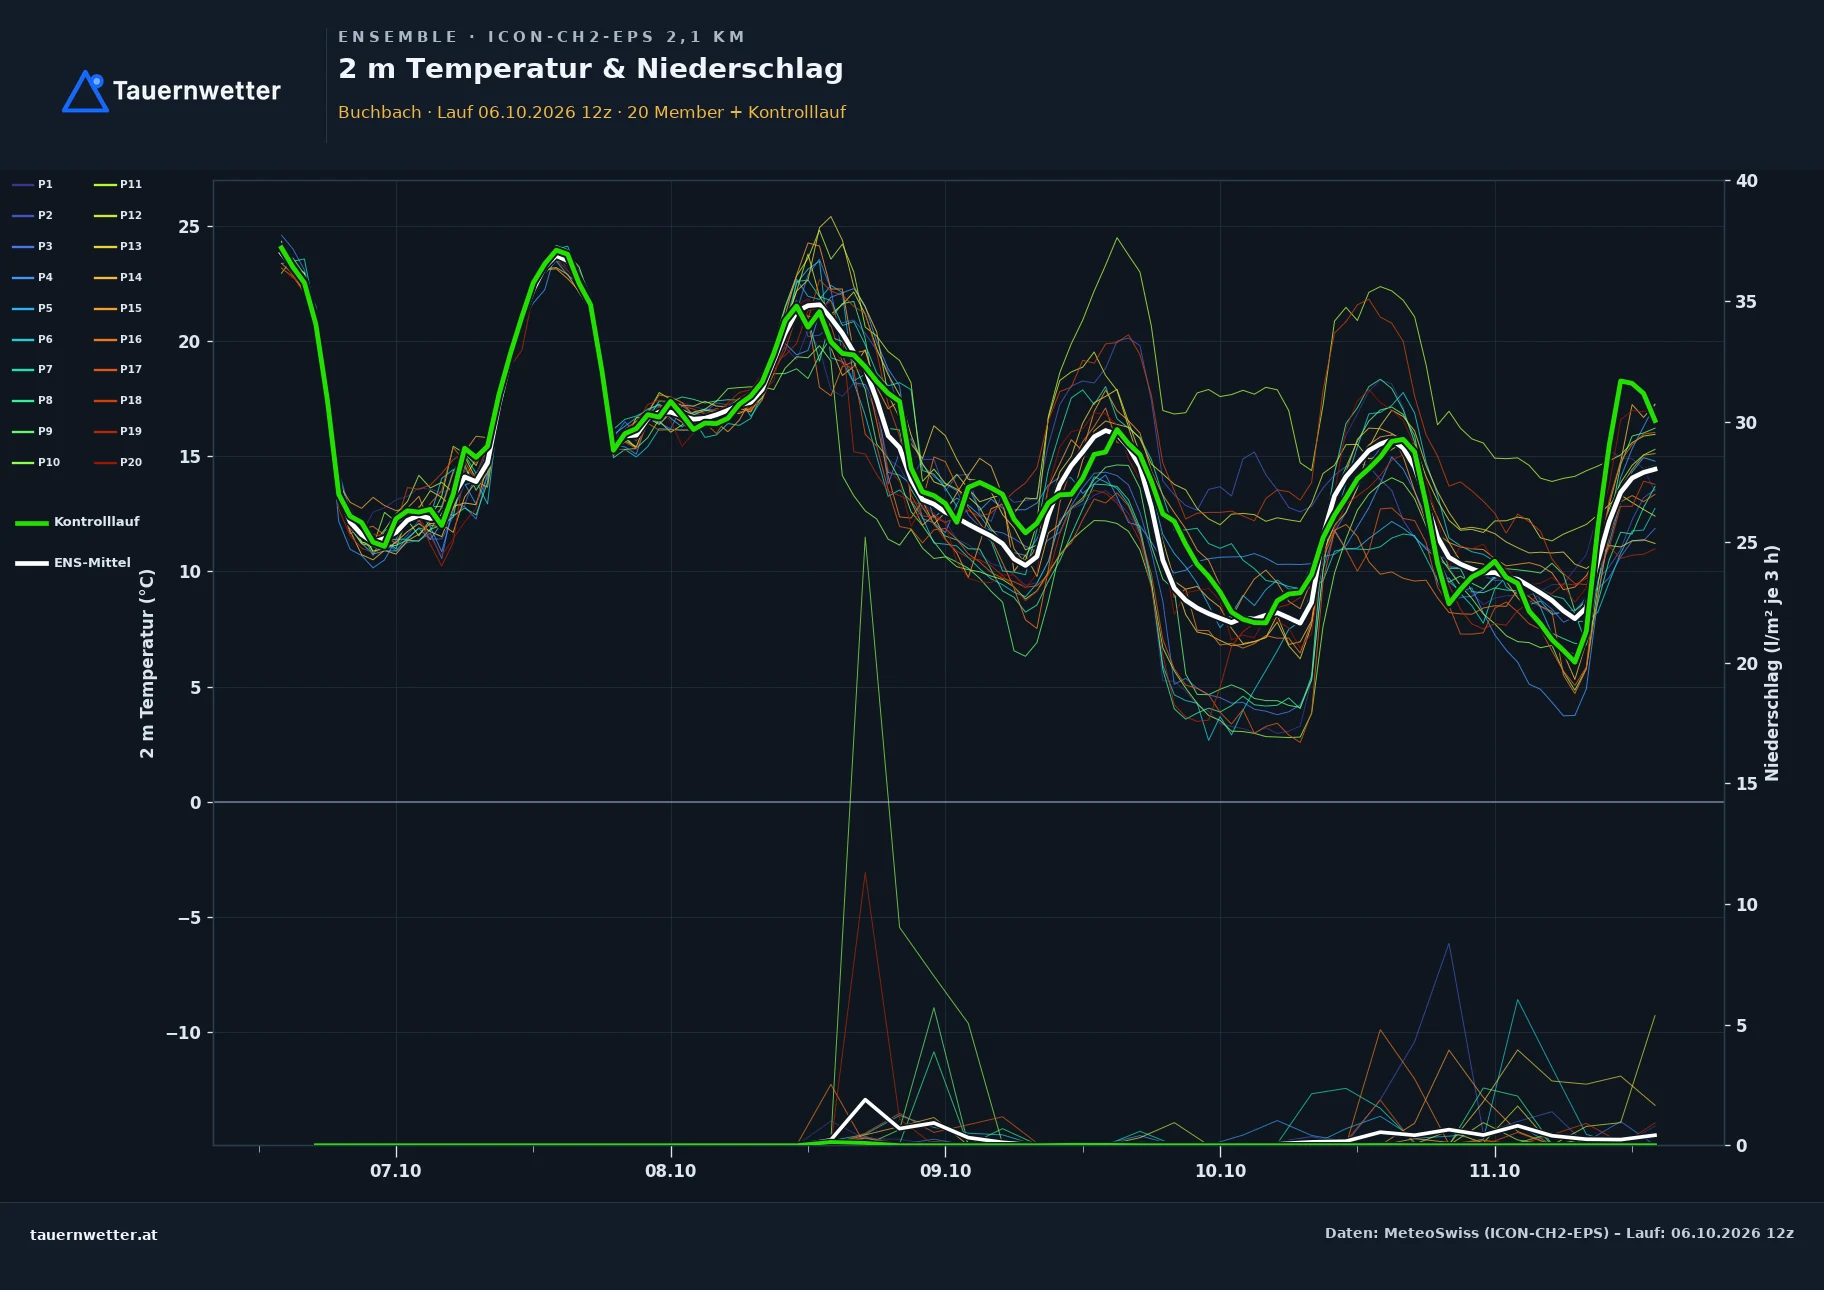The image size is (1824, 1290).
Task: Click the white ENS-Mittel legend swatch
Action: tap(32, 563)
